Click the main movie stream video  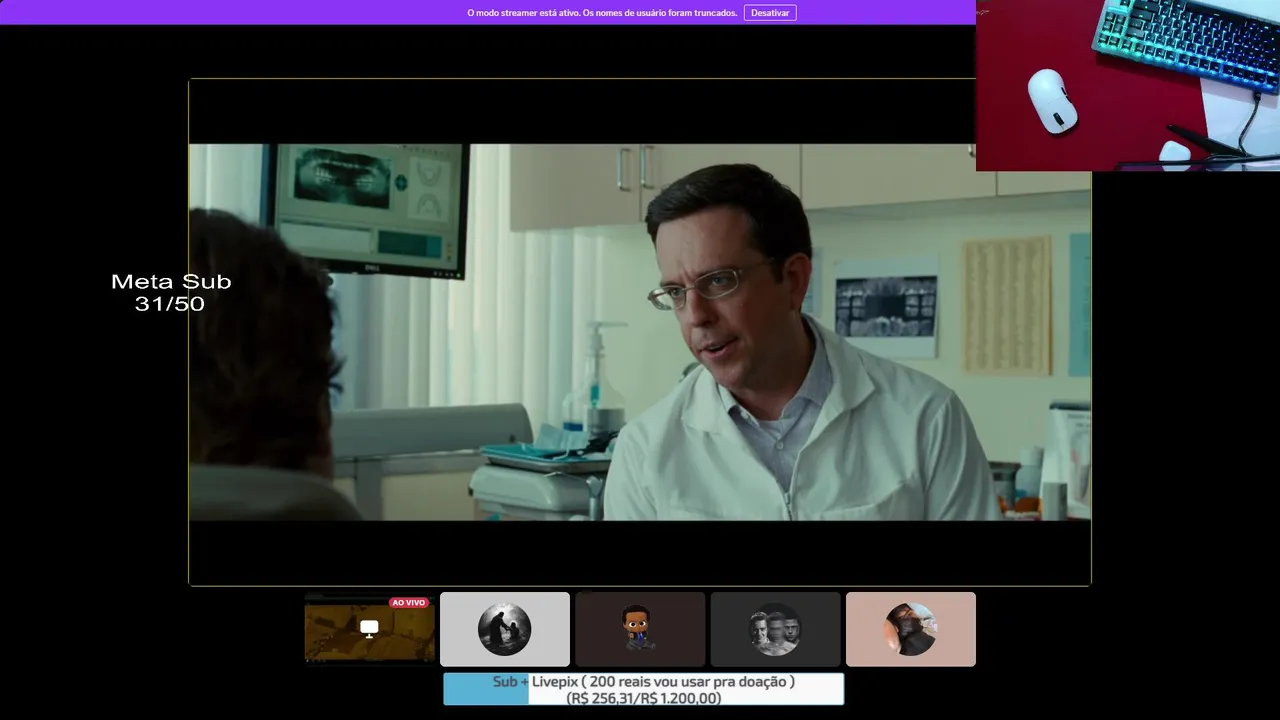click(640, 332)
